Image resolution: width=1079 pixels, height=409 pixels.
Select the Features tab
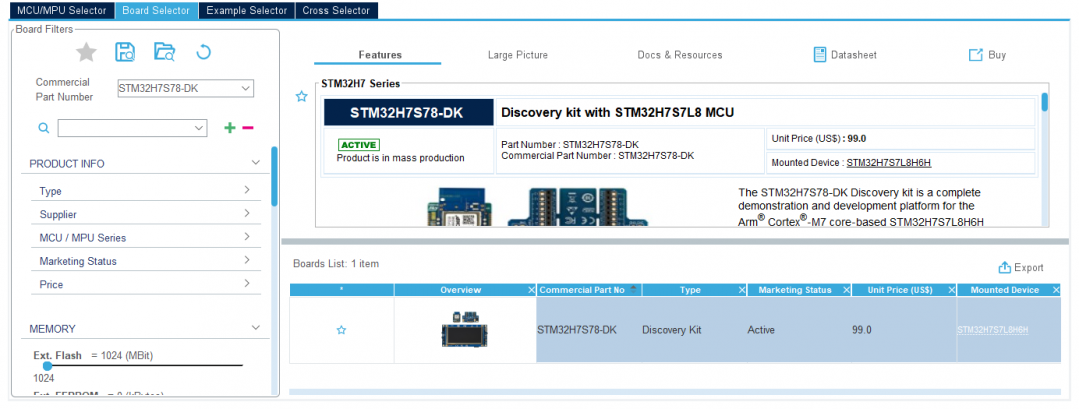pos(380,55)
